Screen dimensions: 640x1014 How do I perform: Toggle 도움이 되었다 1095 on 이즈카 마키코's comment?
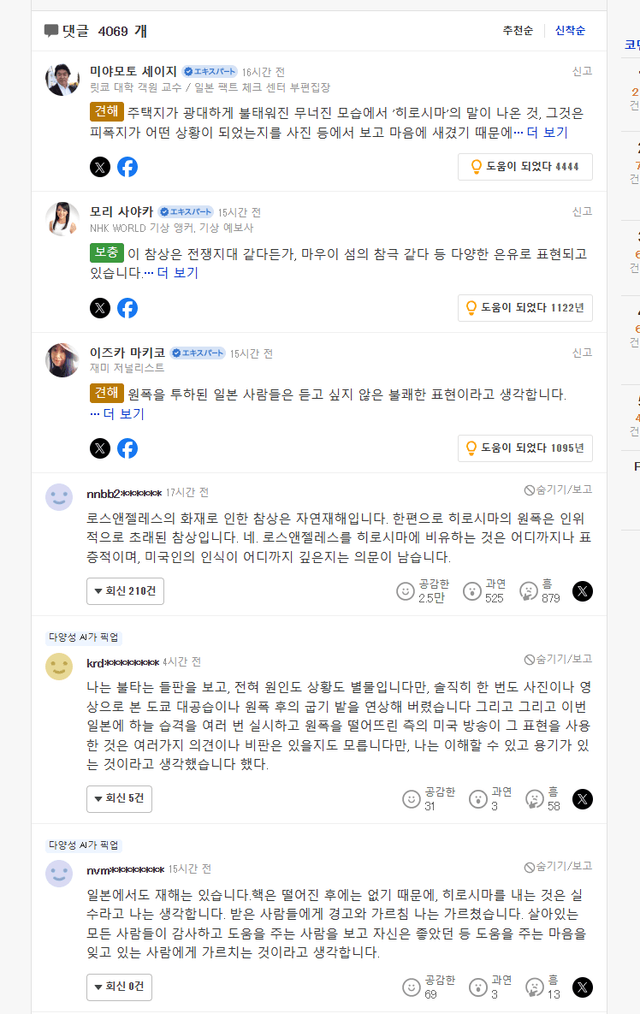pos(525,448)
